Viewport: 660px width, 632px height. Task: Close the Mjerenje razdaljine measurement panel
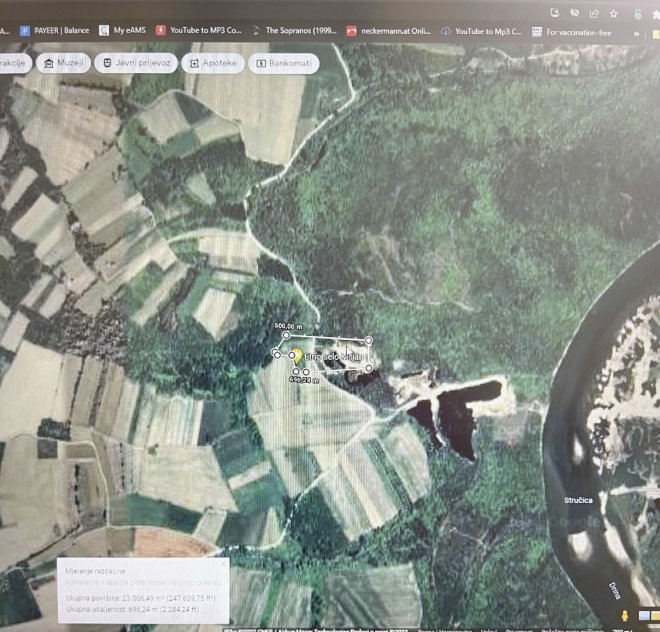point(222,564)
